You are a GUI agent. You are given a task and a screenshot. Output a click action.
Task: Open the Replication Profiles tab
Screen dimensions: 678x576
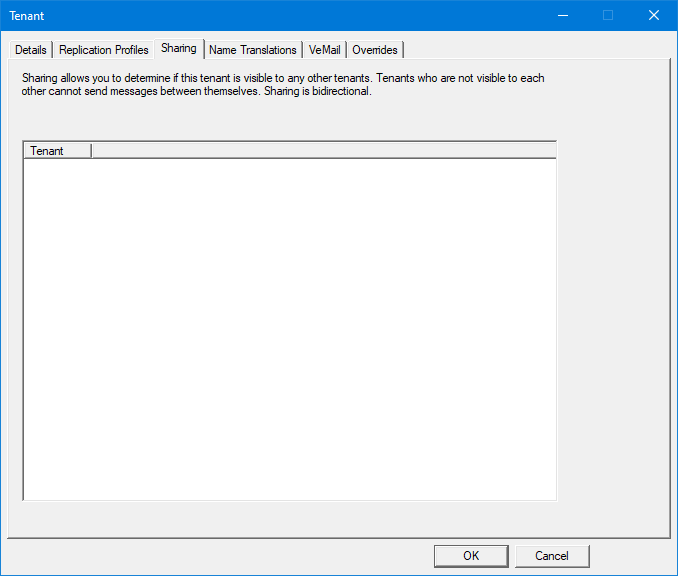tap(104, 50)
